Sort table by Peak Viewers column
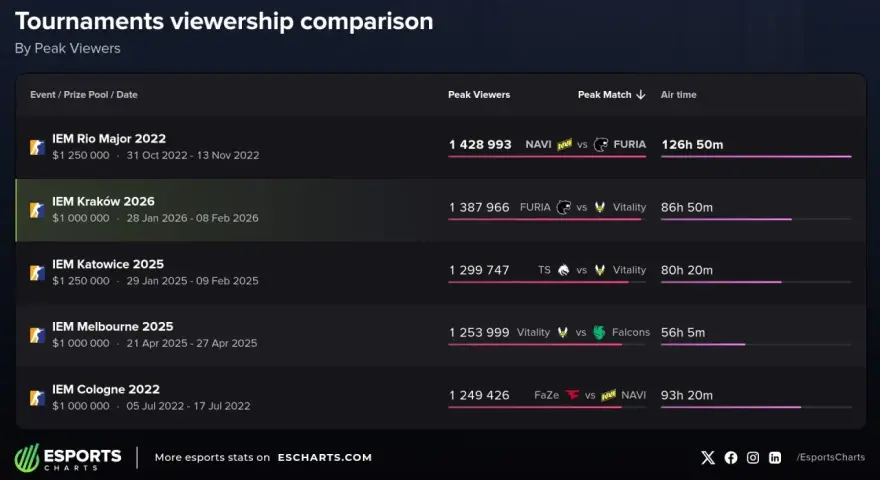This screenshot has height=480, width=880. click(479, 95)
